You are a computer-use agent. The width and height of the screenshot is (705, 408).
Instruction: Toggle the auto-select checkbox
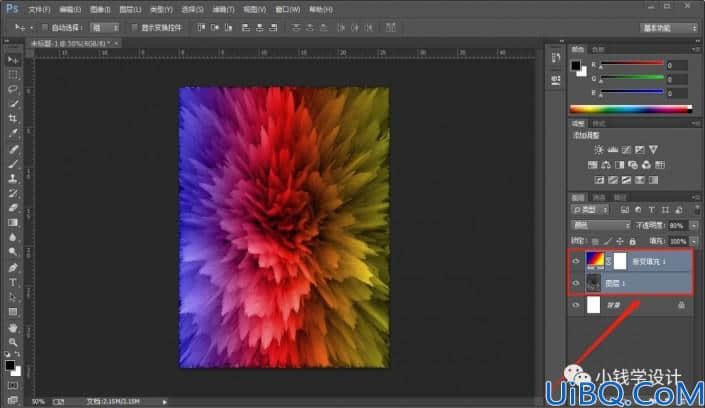point(45,28)
